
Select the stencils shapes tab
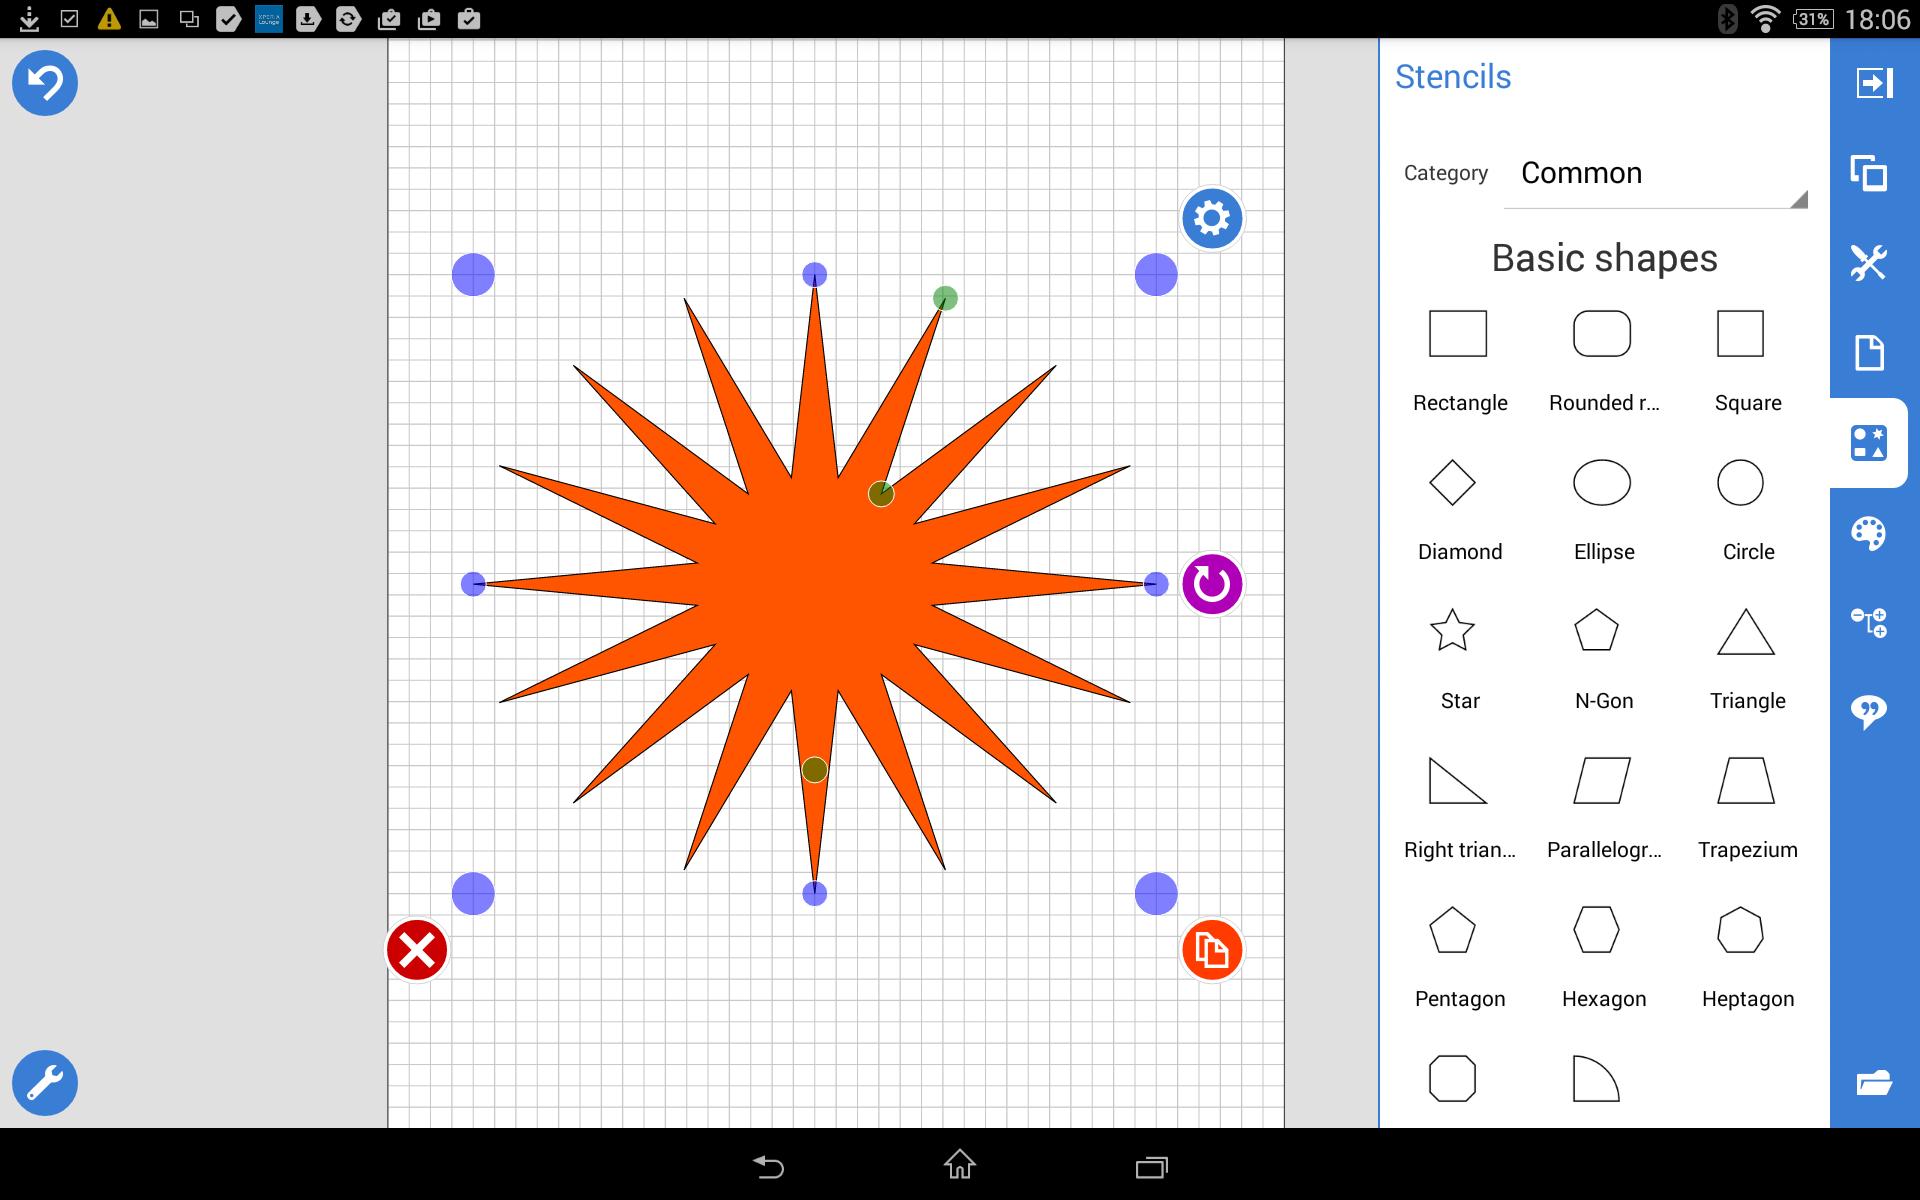pos(1868,443)
